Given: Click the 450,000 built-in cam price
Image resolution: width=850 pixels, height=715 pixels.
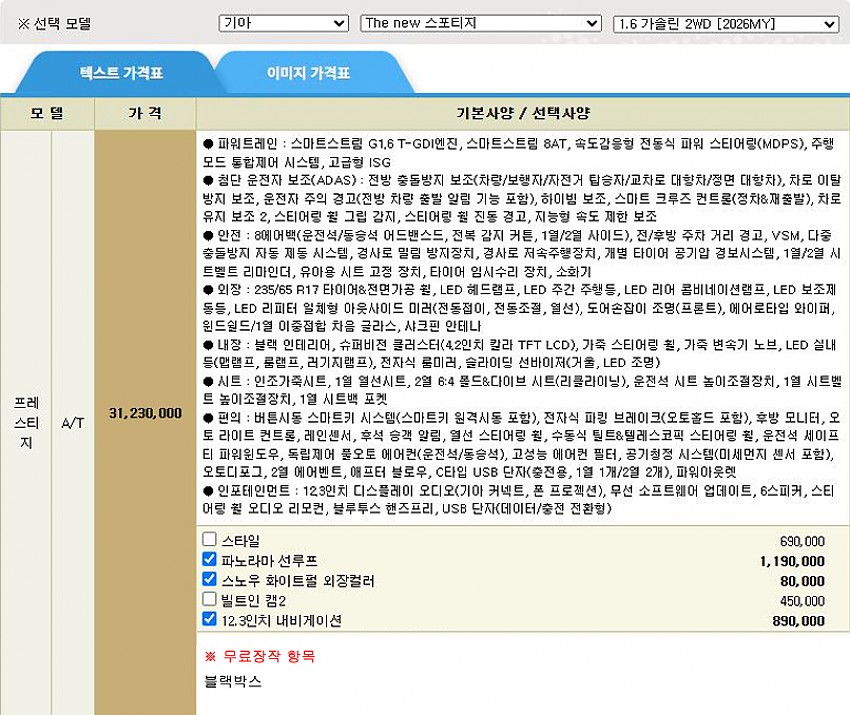Looking at the screenshot, I should point(801,601).
